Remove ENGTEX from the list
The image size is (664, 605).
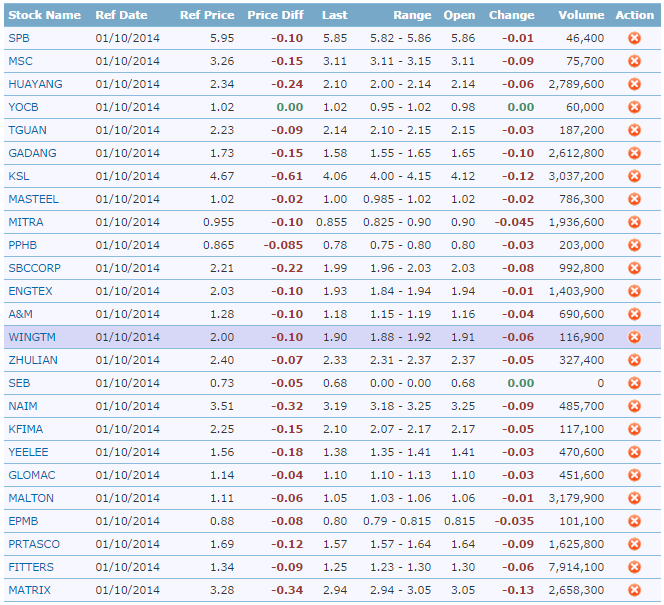click(634, 291)
